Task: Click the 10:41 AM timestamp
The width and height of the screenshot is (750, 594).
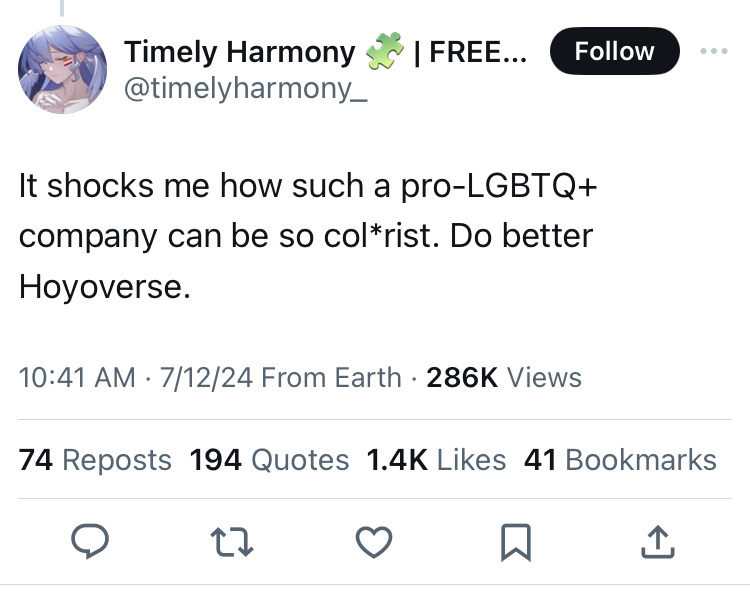Action: coord(76,378)
